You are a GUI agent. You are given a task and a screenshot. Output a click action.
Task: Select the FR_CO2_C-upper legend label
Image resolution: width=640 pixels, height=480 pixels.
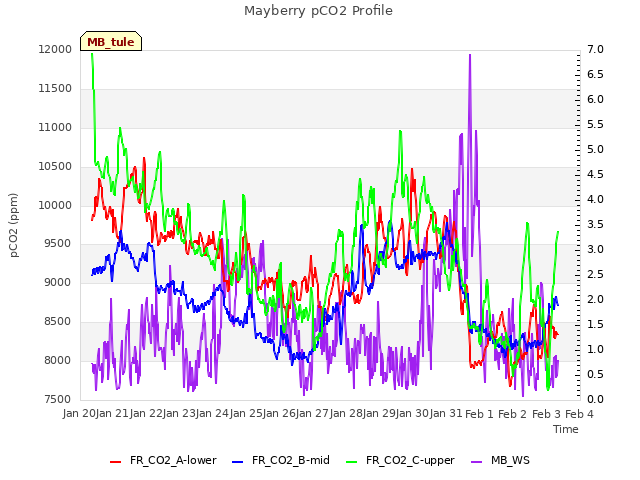[x=410, y=460]
